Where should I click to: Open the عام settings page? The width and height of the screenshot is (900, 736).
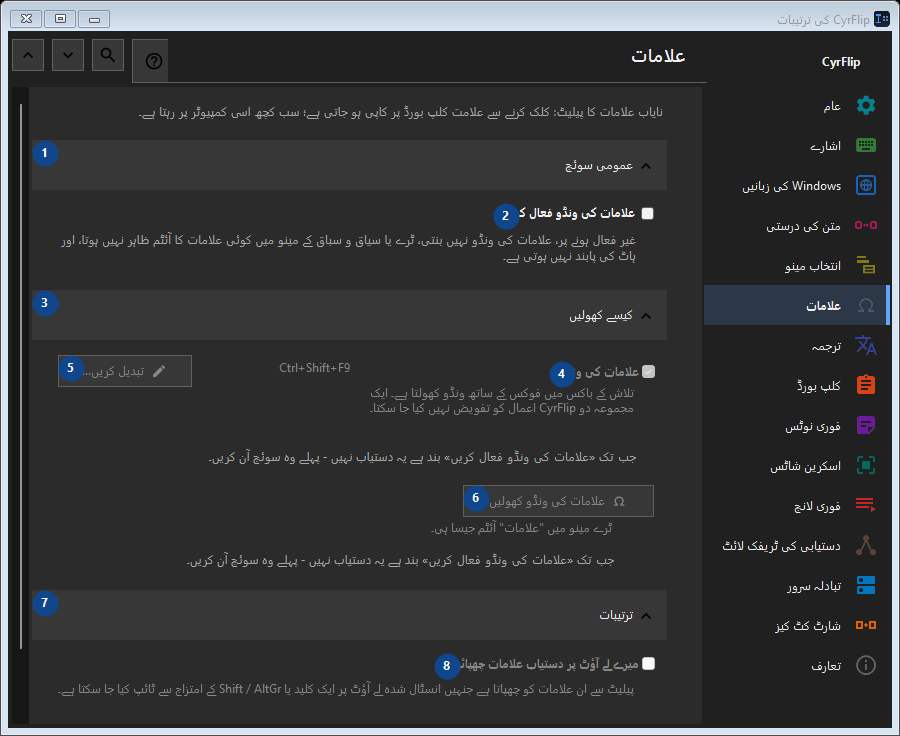click(x=796, y=106)
